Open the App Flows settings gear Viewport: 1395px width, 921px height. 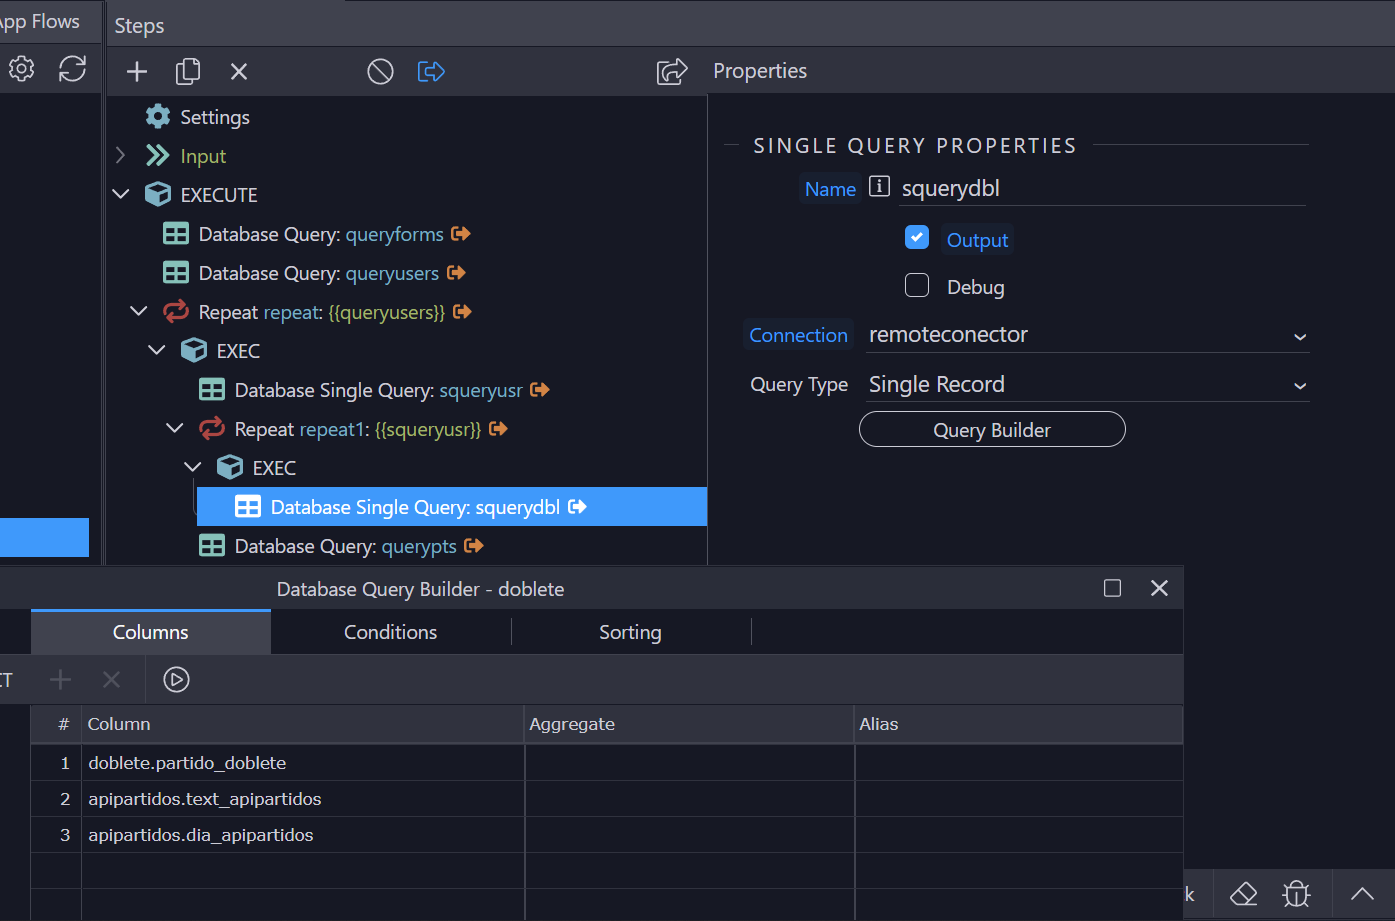tap(21, 69)
